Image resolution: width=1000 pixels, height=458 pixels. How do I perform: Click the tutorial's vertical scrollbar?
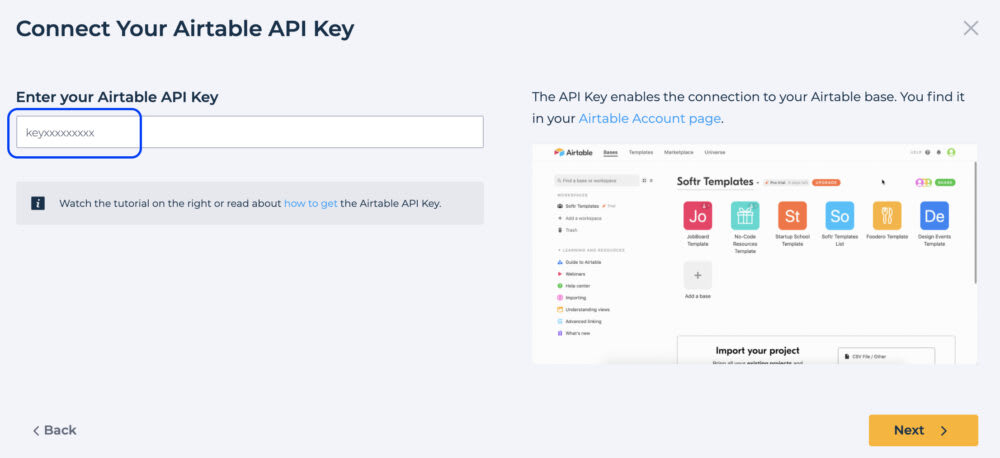975,222
